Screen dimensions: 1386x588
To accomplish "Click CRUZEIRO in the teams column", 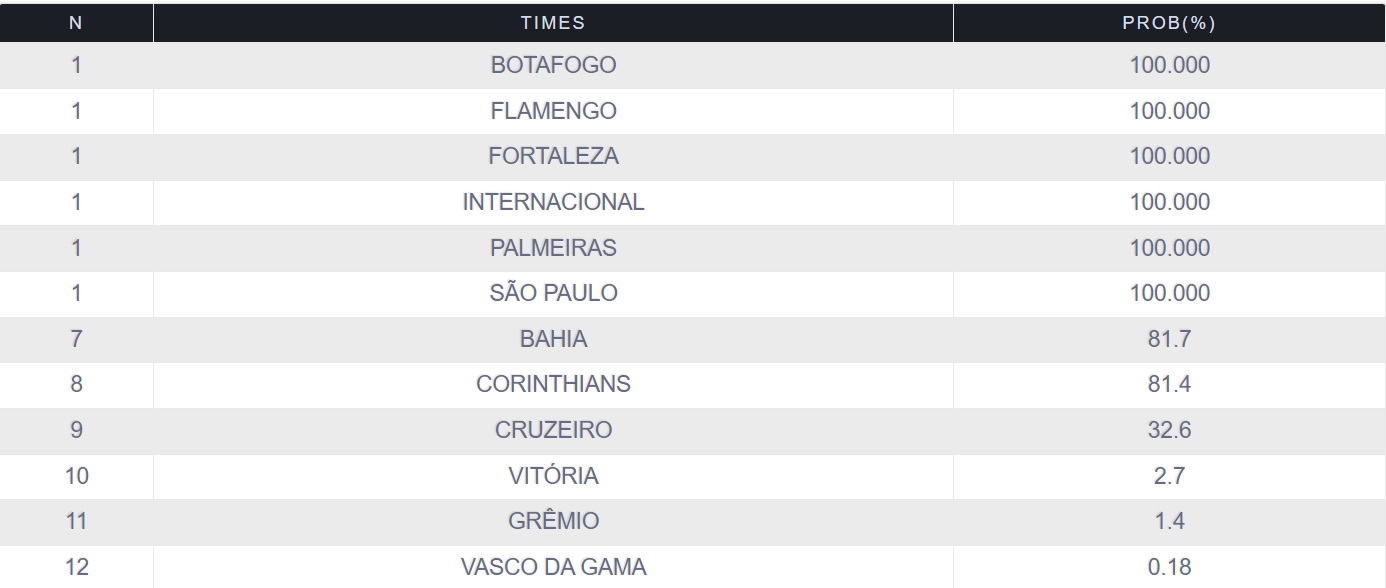I will pyautogui.click(x=553, y=430).
